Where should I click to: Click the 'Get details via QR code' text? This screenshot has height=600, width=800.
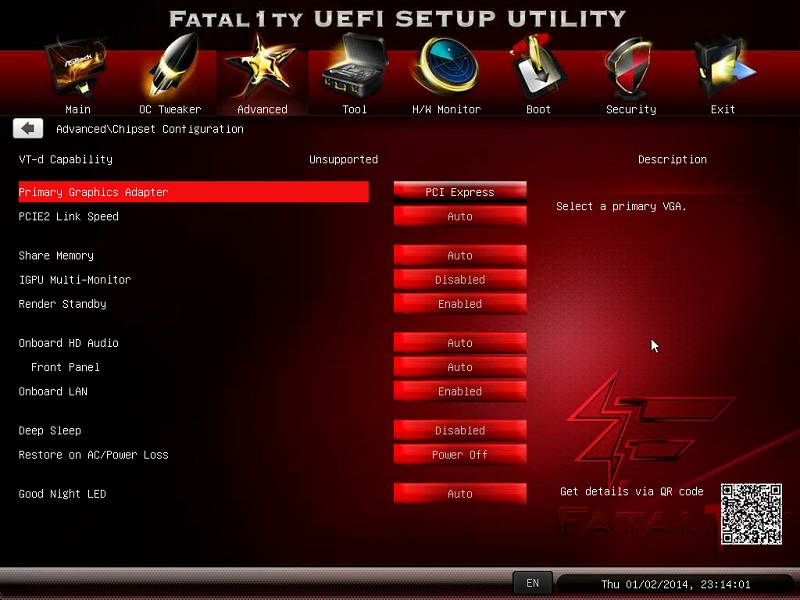click(x=632, y=491)
